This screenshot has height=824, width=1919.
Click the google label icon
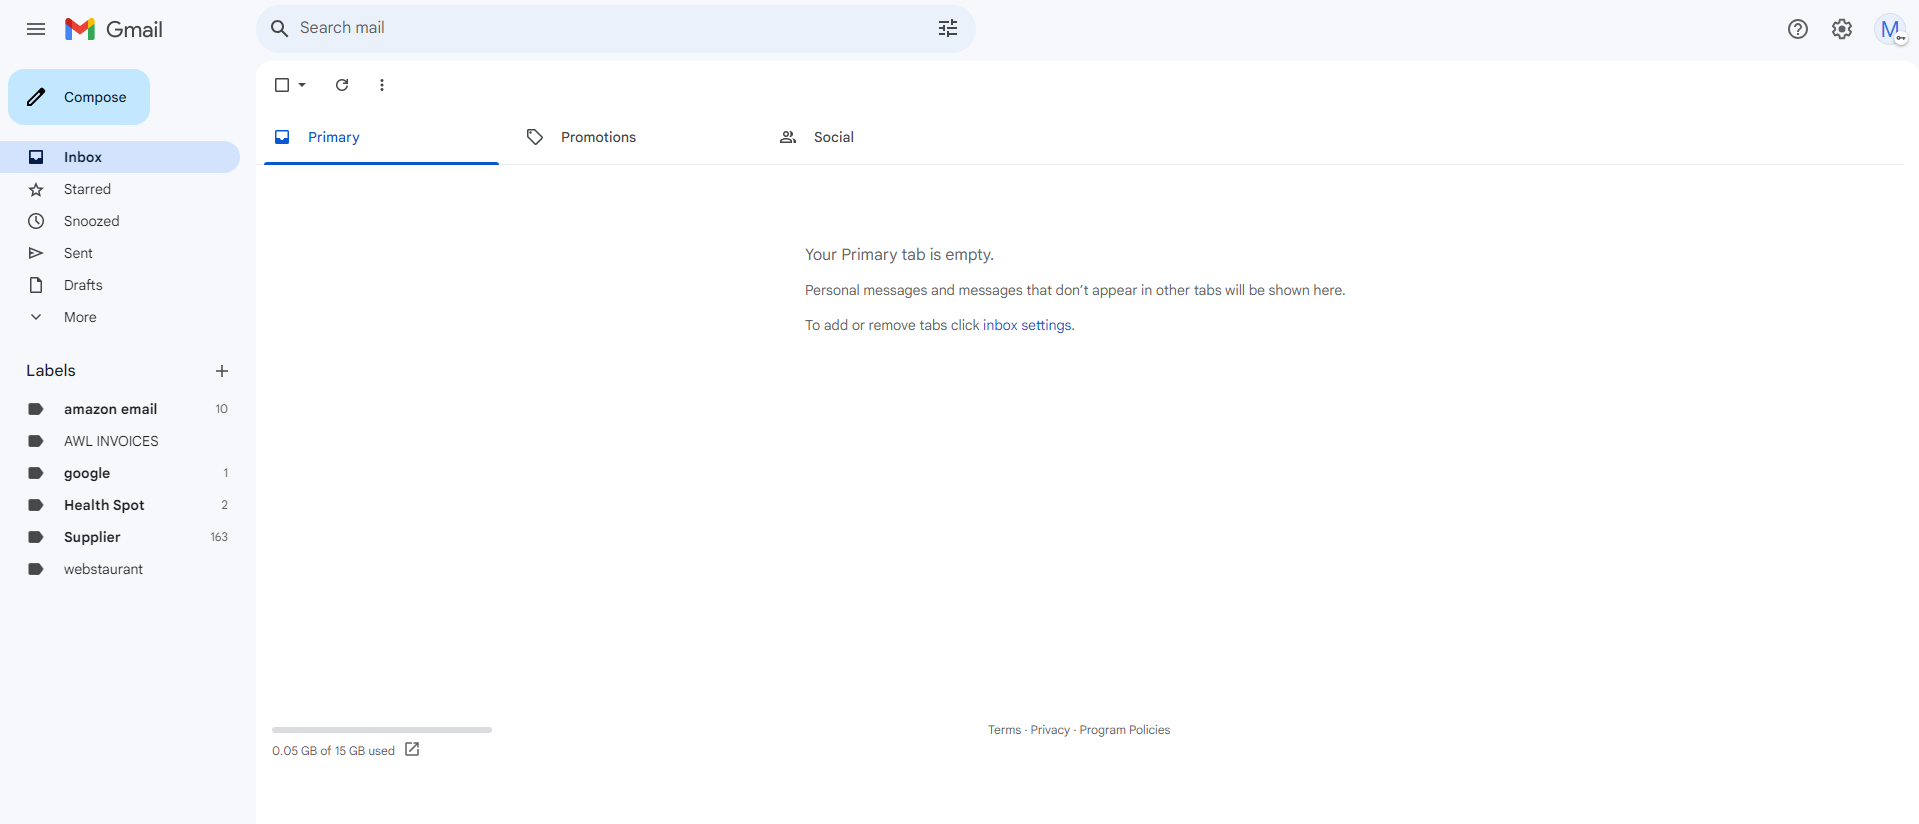click(x=36, y=473)
